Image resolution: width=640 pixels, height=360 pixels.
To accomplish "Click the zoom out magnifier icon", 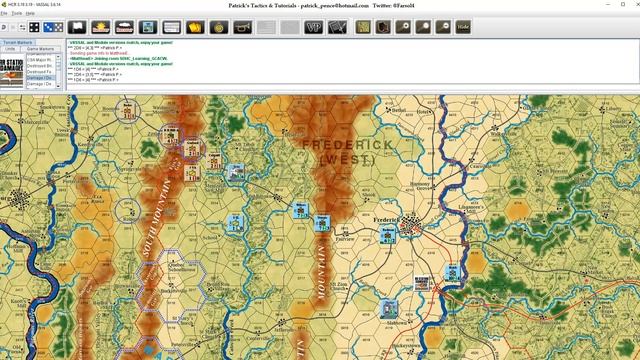I will tap(443, 27).
